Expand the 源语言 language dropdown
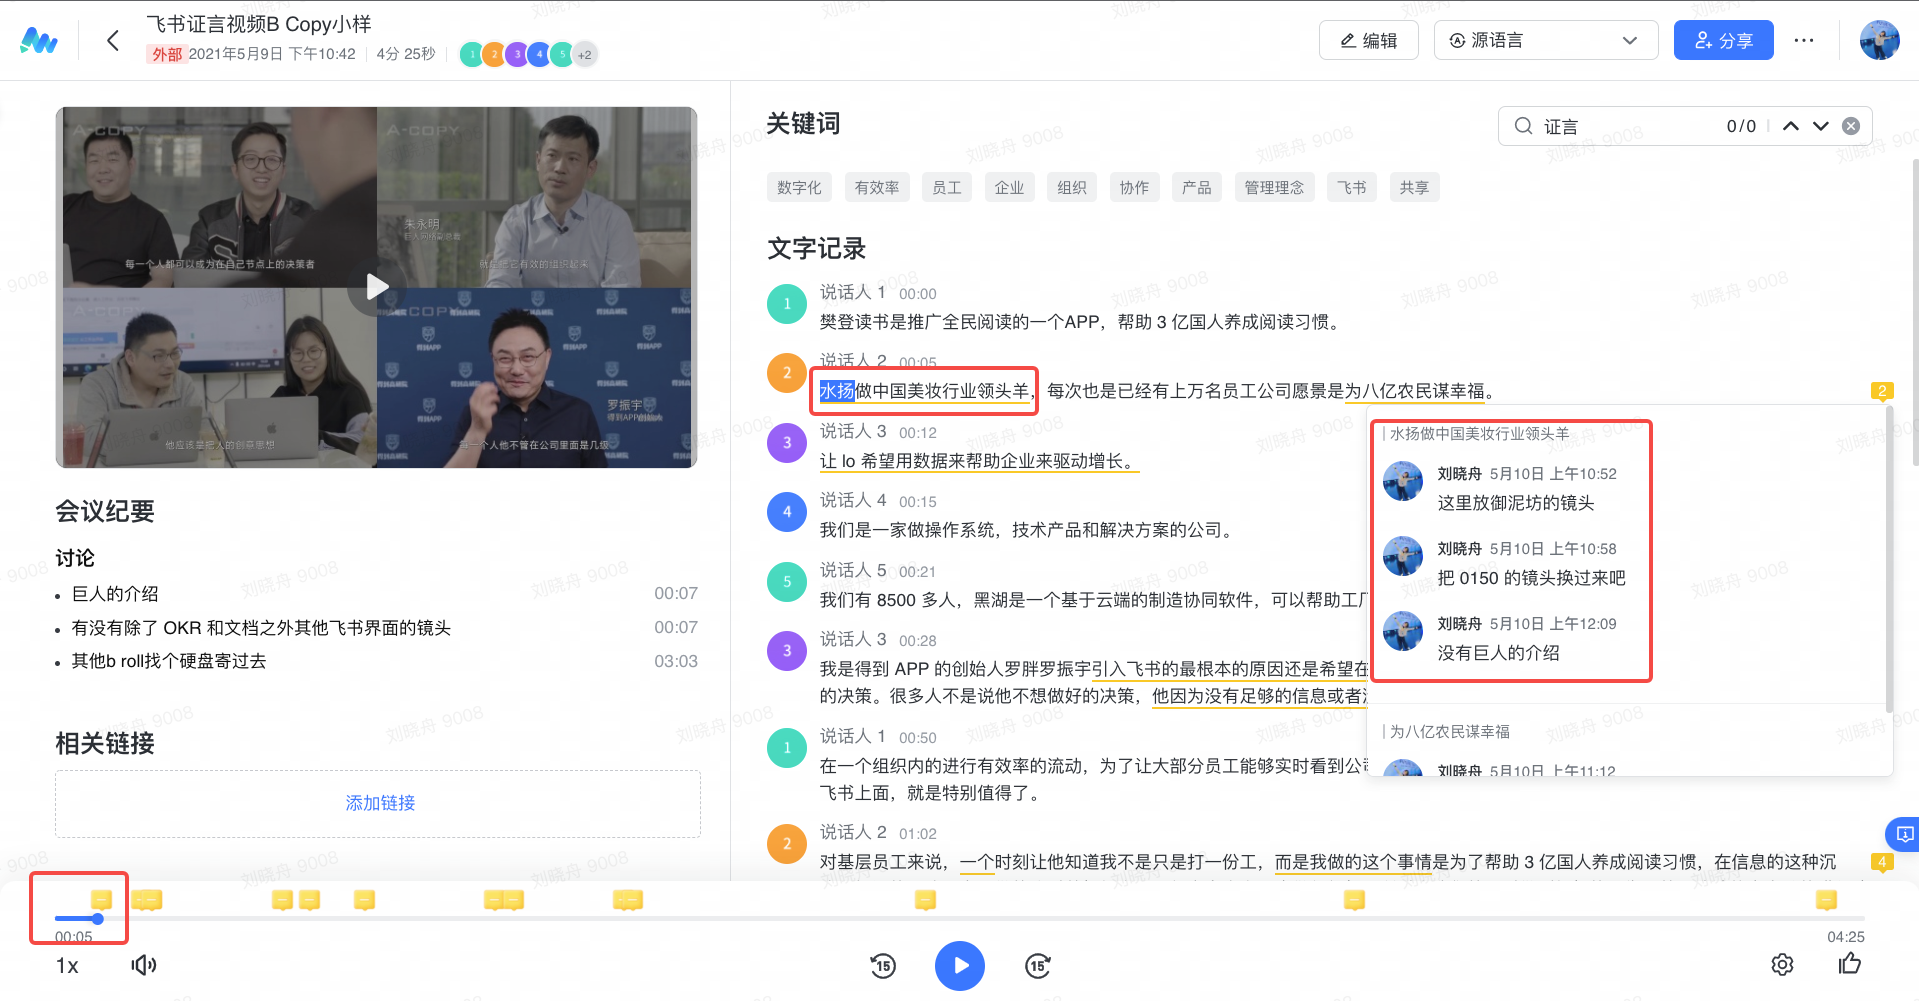Image resolution: width=1919 pixels, height=1001 pixels. coord(1546,40)
